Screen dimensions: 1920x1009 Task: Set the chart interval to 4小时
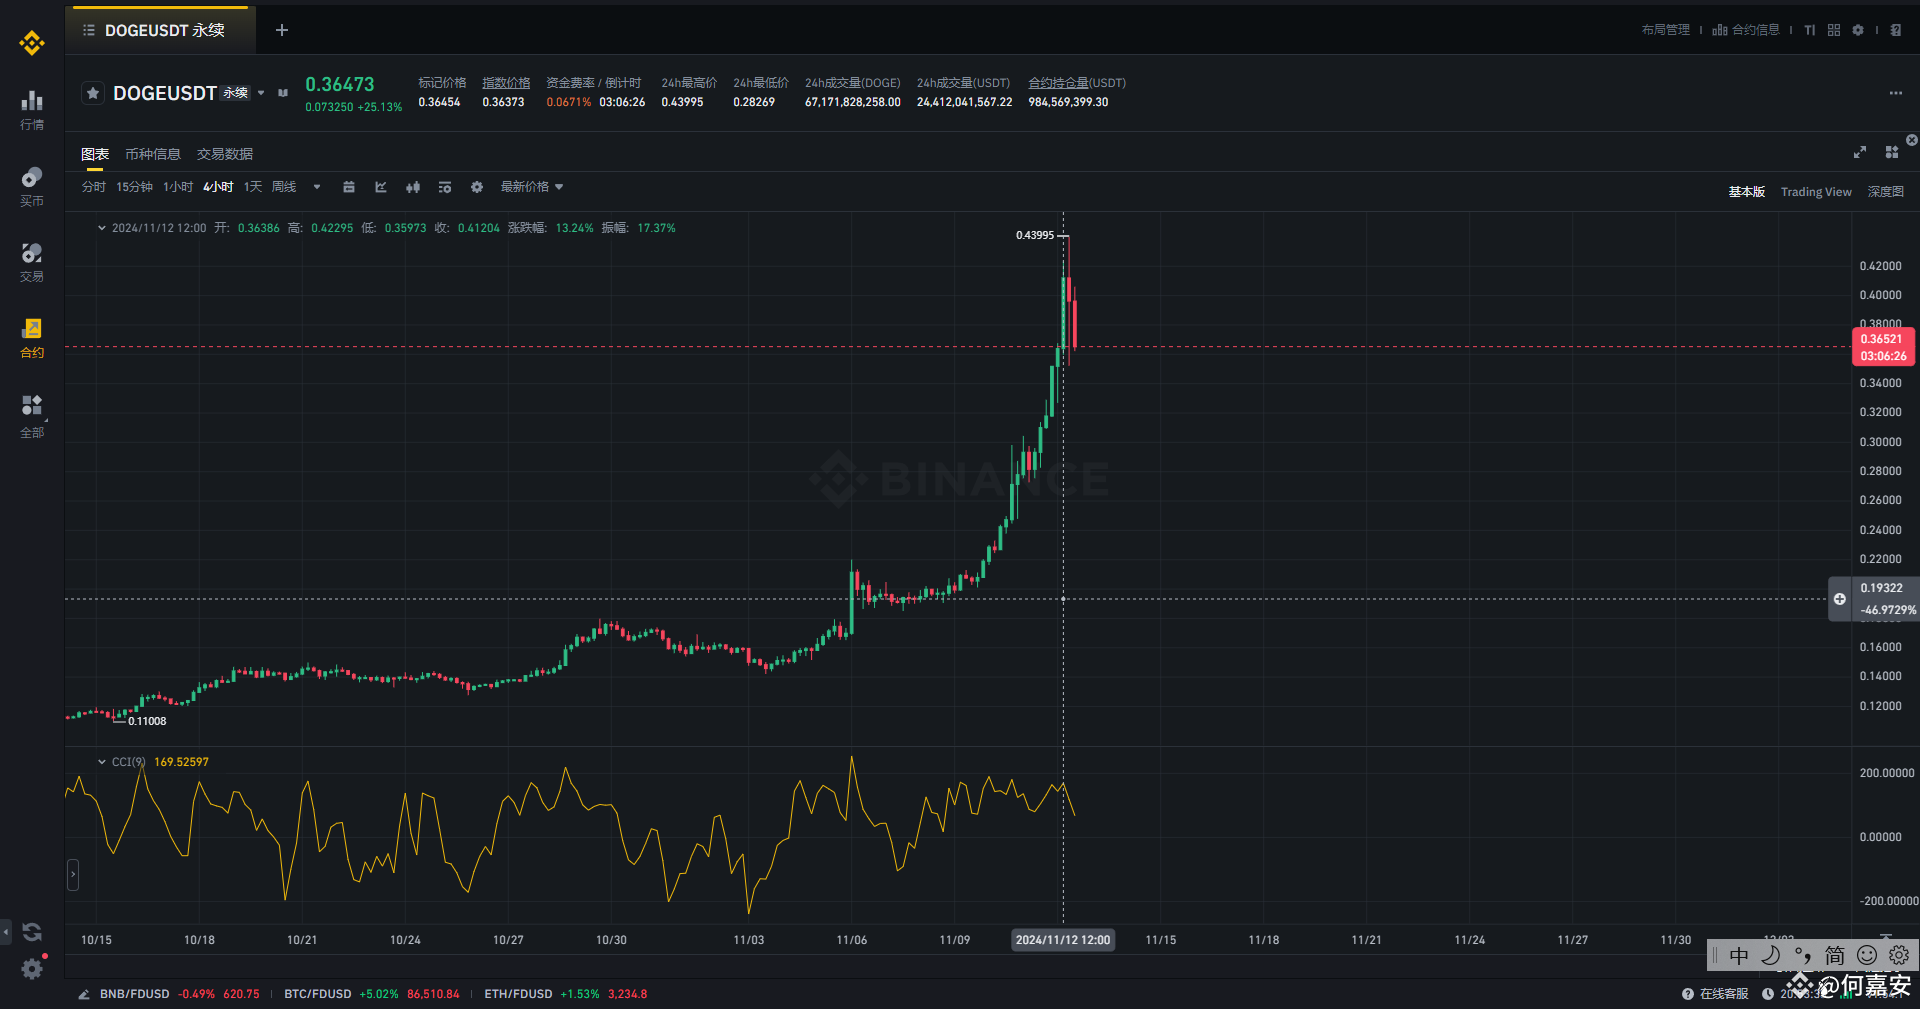pos(218,187)
